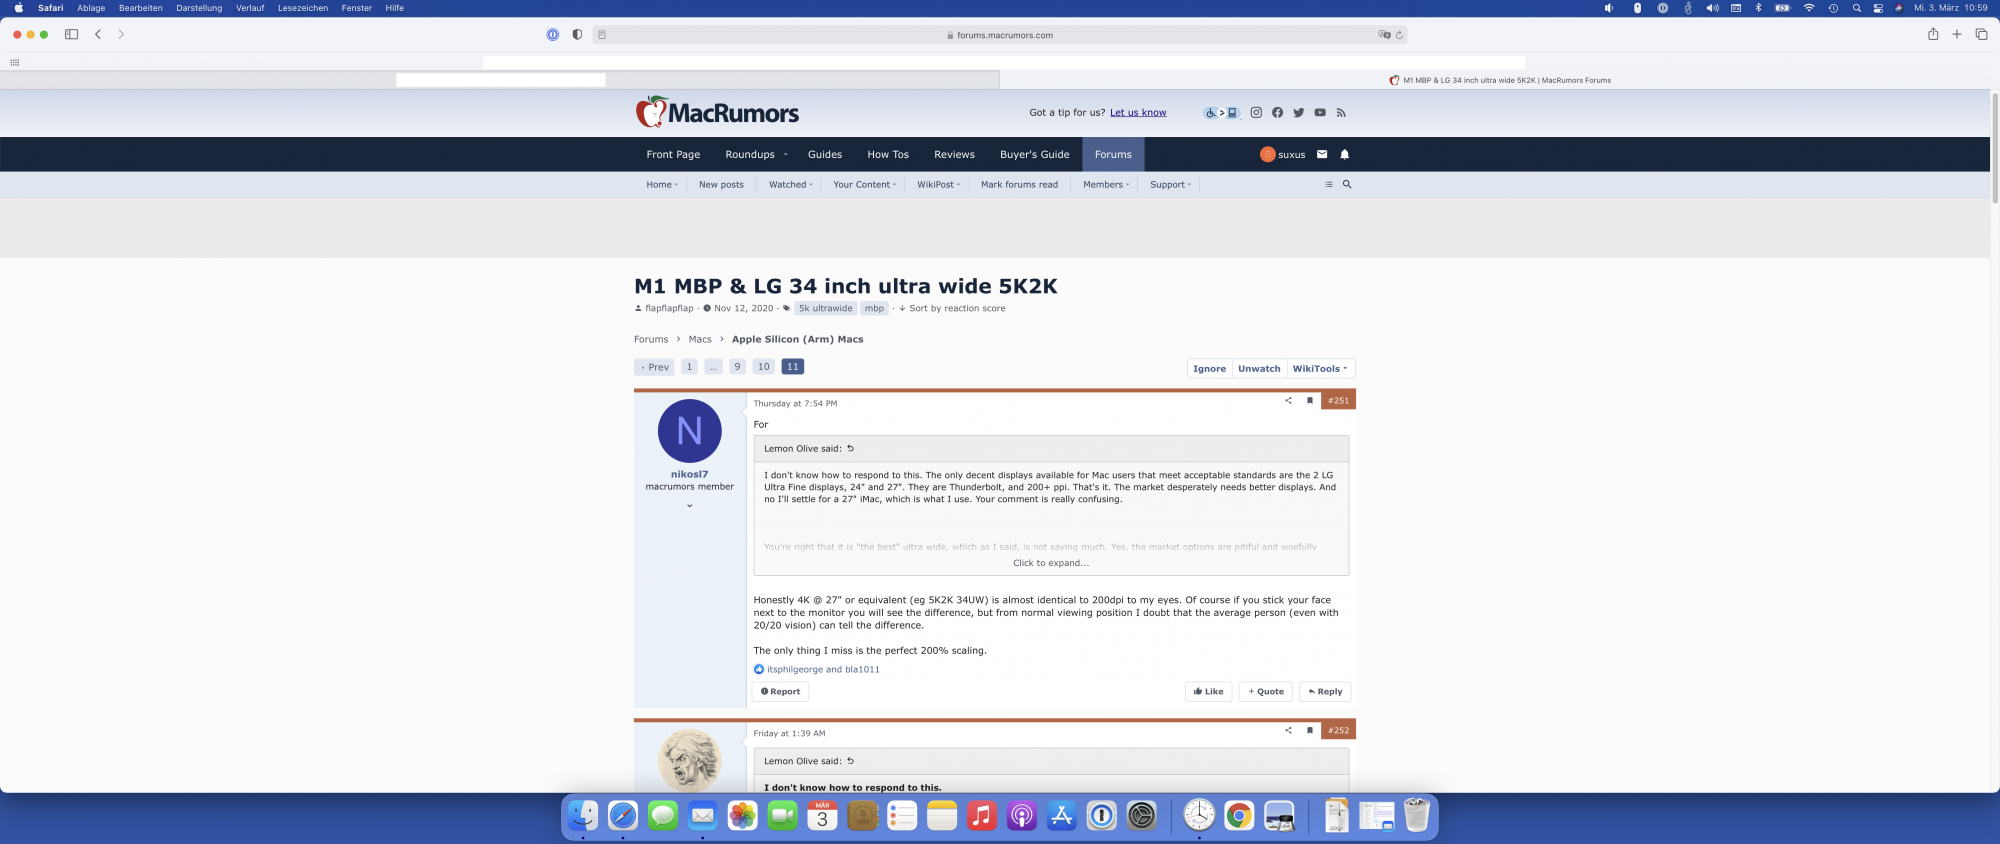This screenshot has height=844, width=2000.
Task: Like post #251
Action: (x=1208, y=692)
